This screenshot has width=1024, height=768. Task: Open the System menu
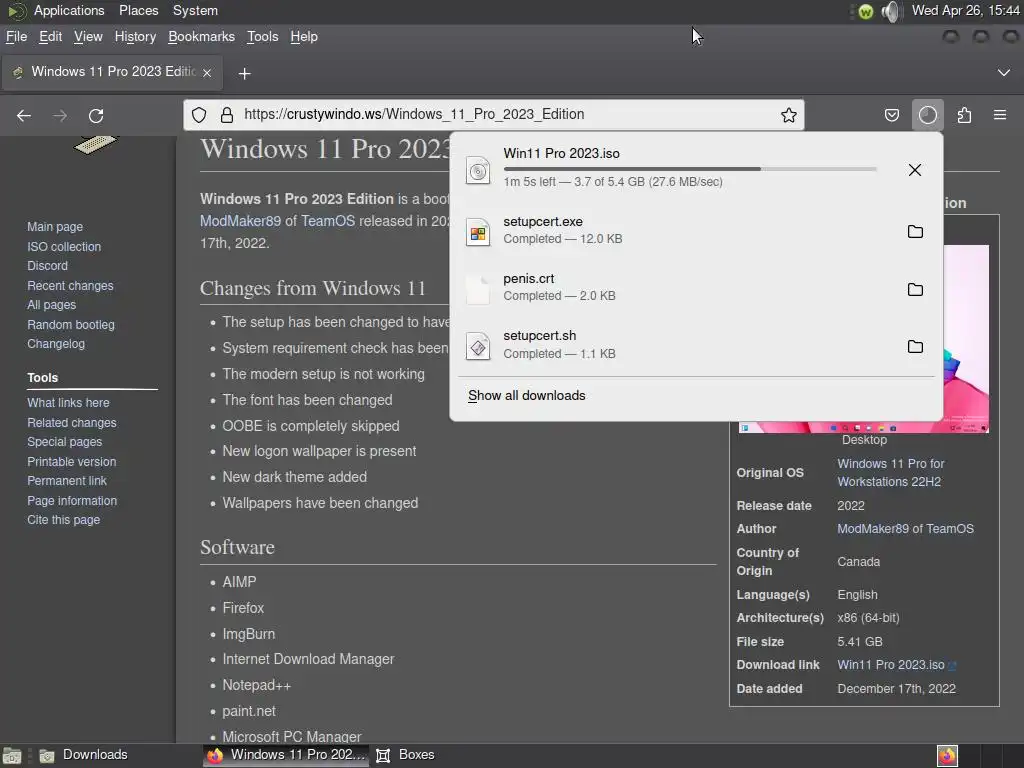[195, 11]
